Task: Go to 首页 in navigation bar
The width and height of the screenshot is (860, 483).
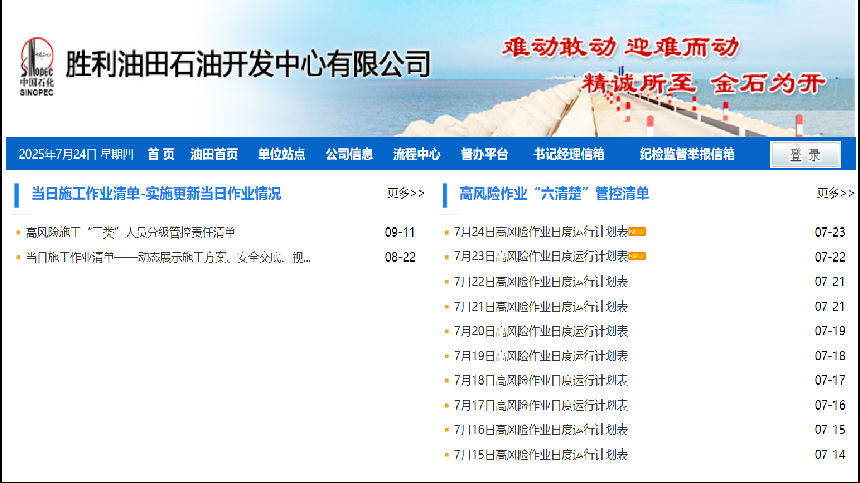Action: (161, 154)
